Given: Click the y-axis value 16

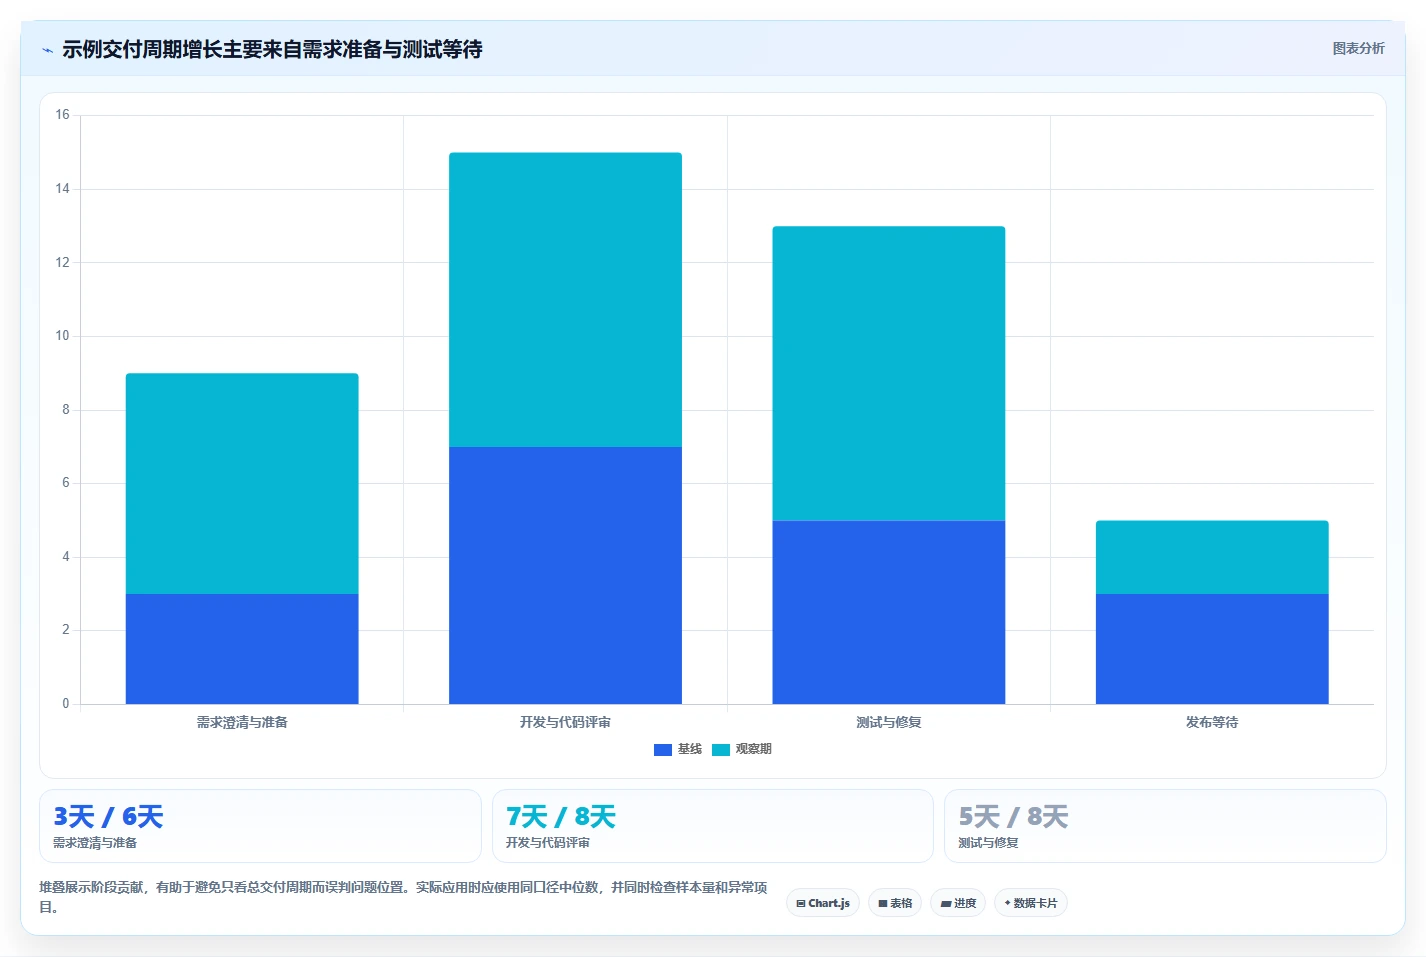Looking at the screenshot, I should point(63,115).
